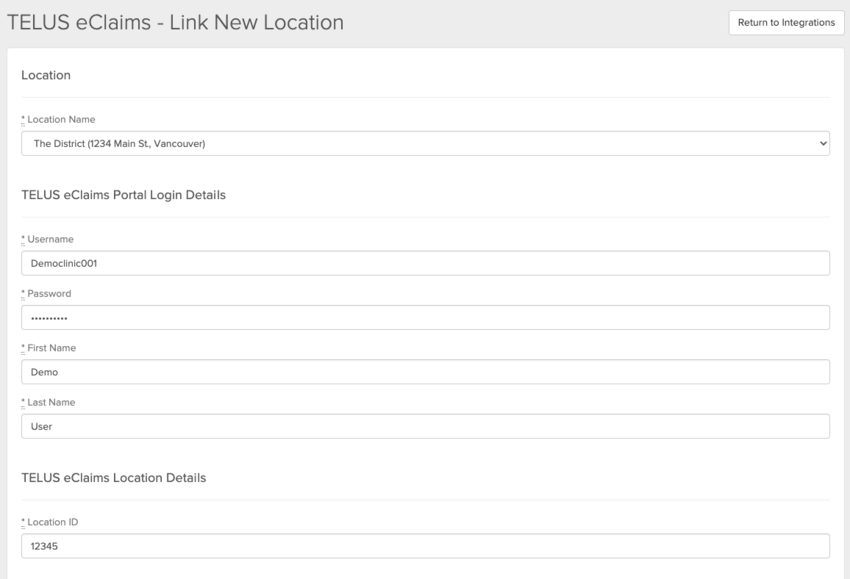The height and width of the screenshot is (579, 850).
Task: Click the Last Name field label
Action: pyautogui.click(x=51, y=402)
